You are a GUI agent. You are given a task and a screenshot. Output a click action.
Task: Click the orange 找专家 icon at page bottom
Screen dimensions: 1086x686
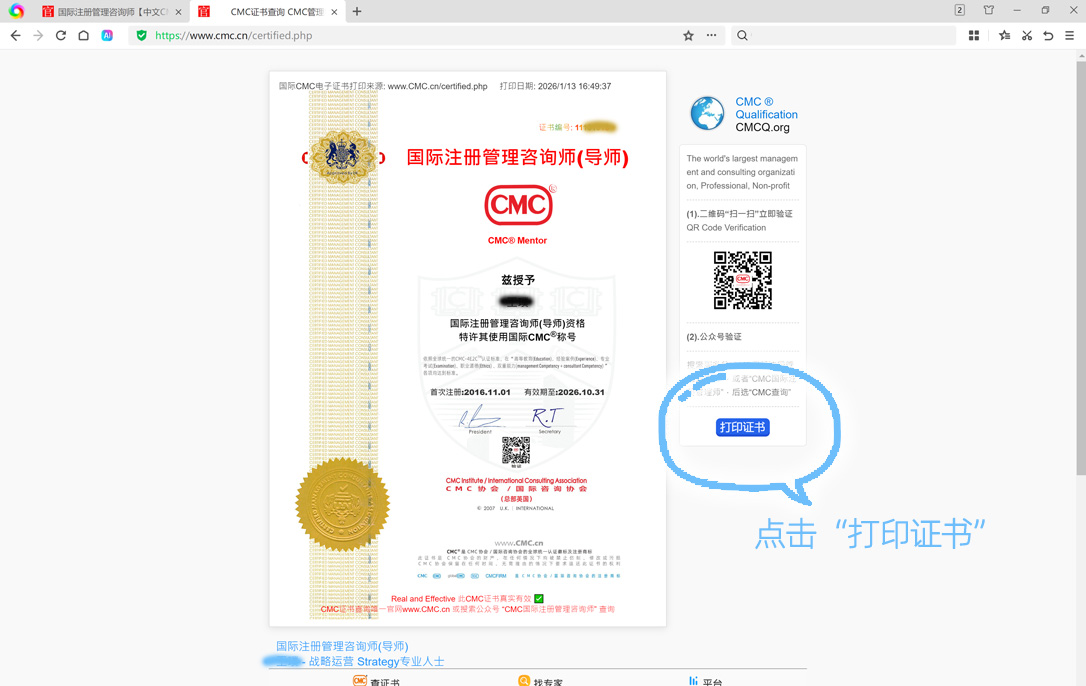point(524,681)
